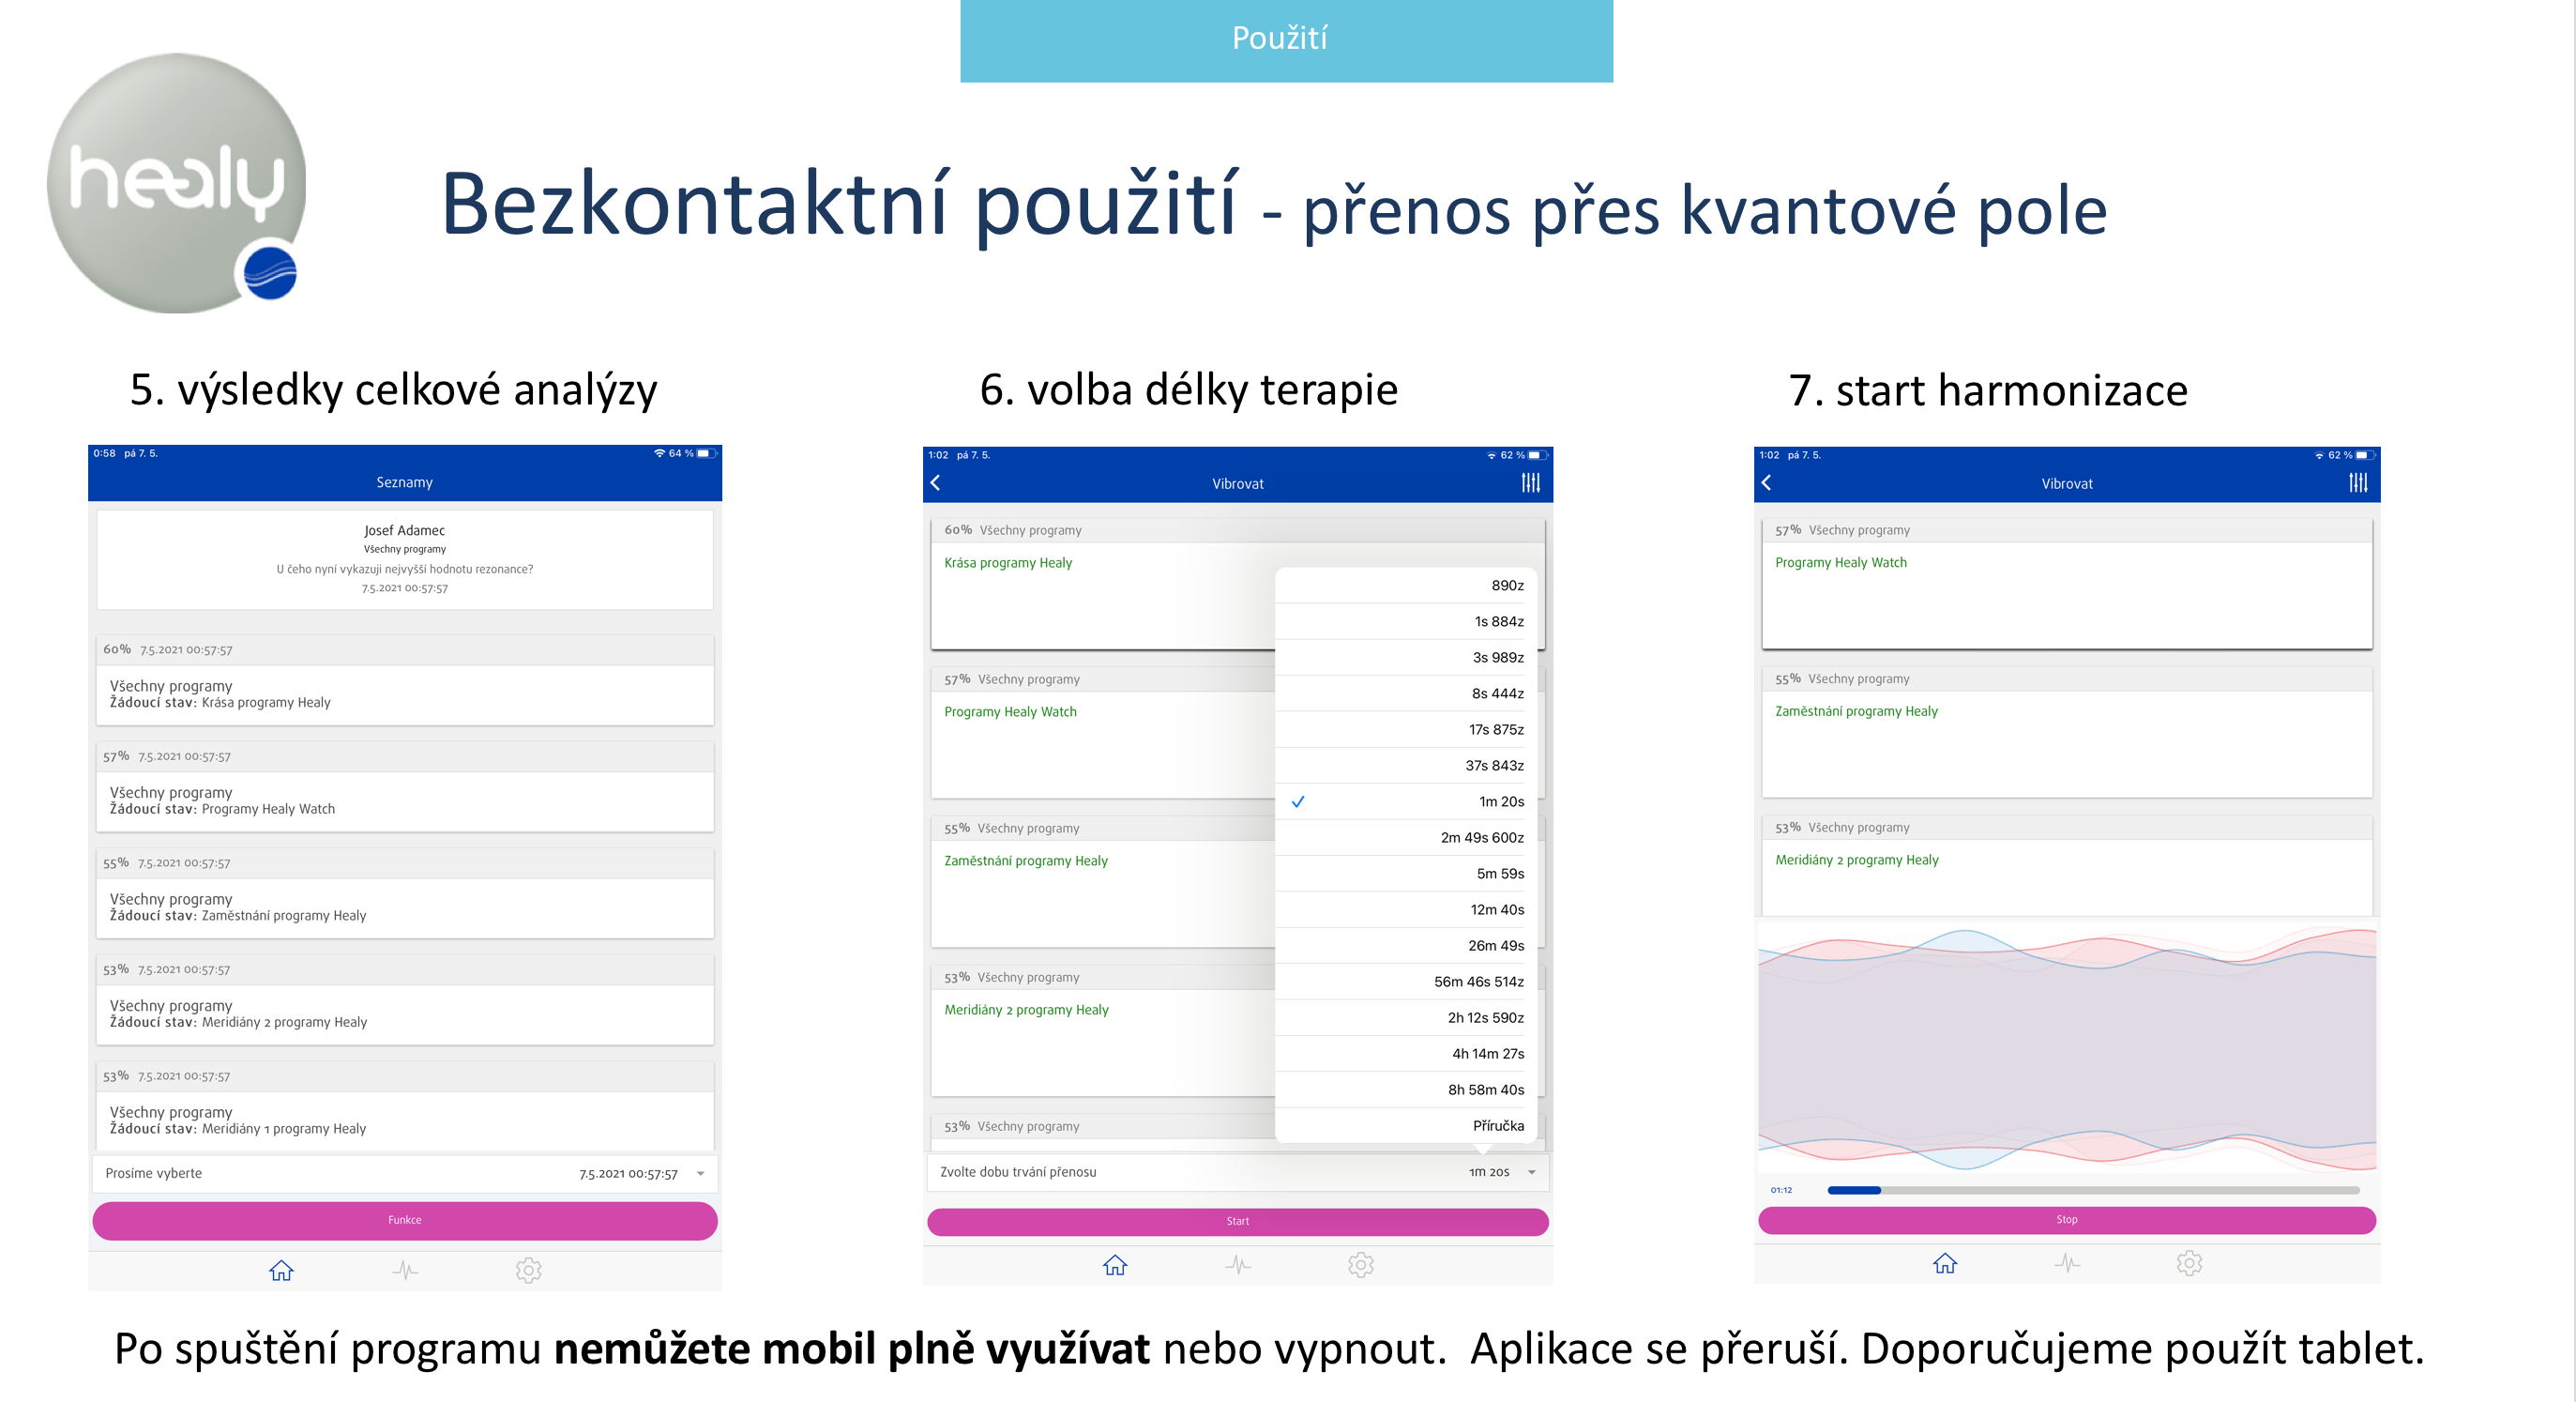Select 2m 49s 600z duration
The width and height of the screenshot is (2576, 1402).
click(x=1406, y=837)
